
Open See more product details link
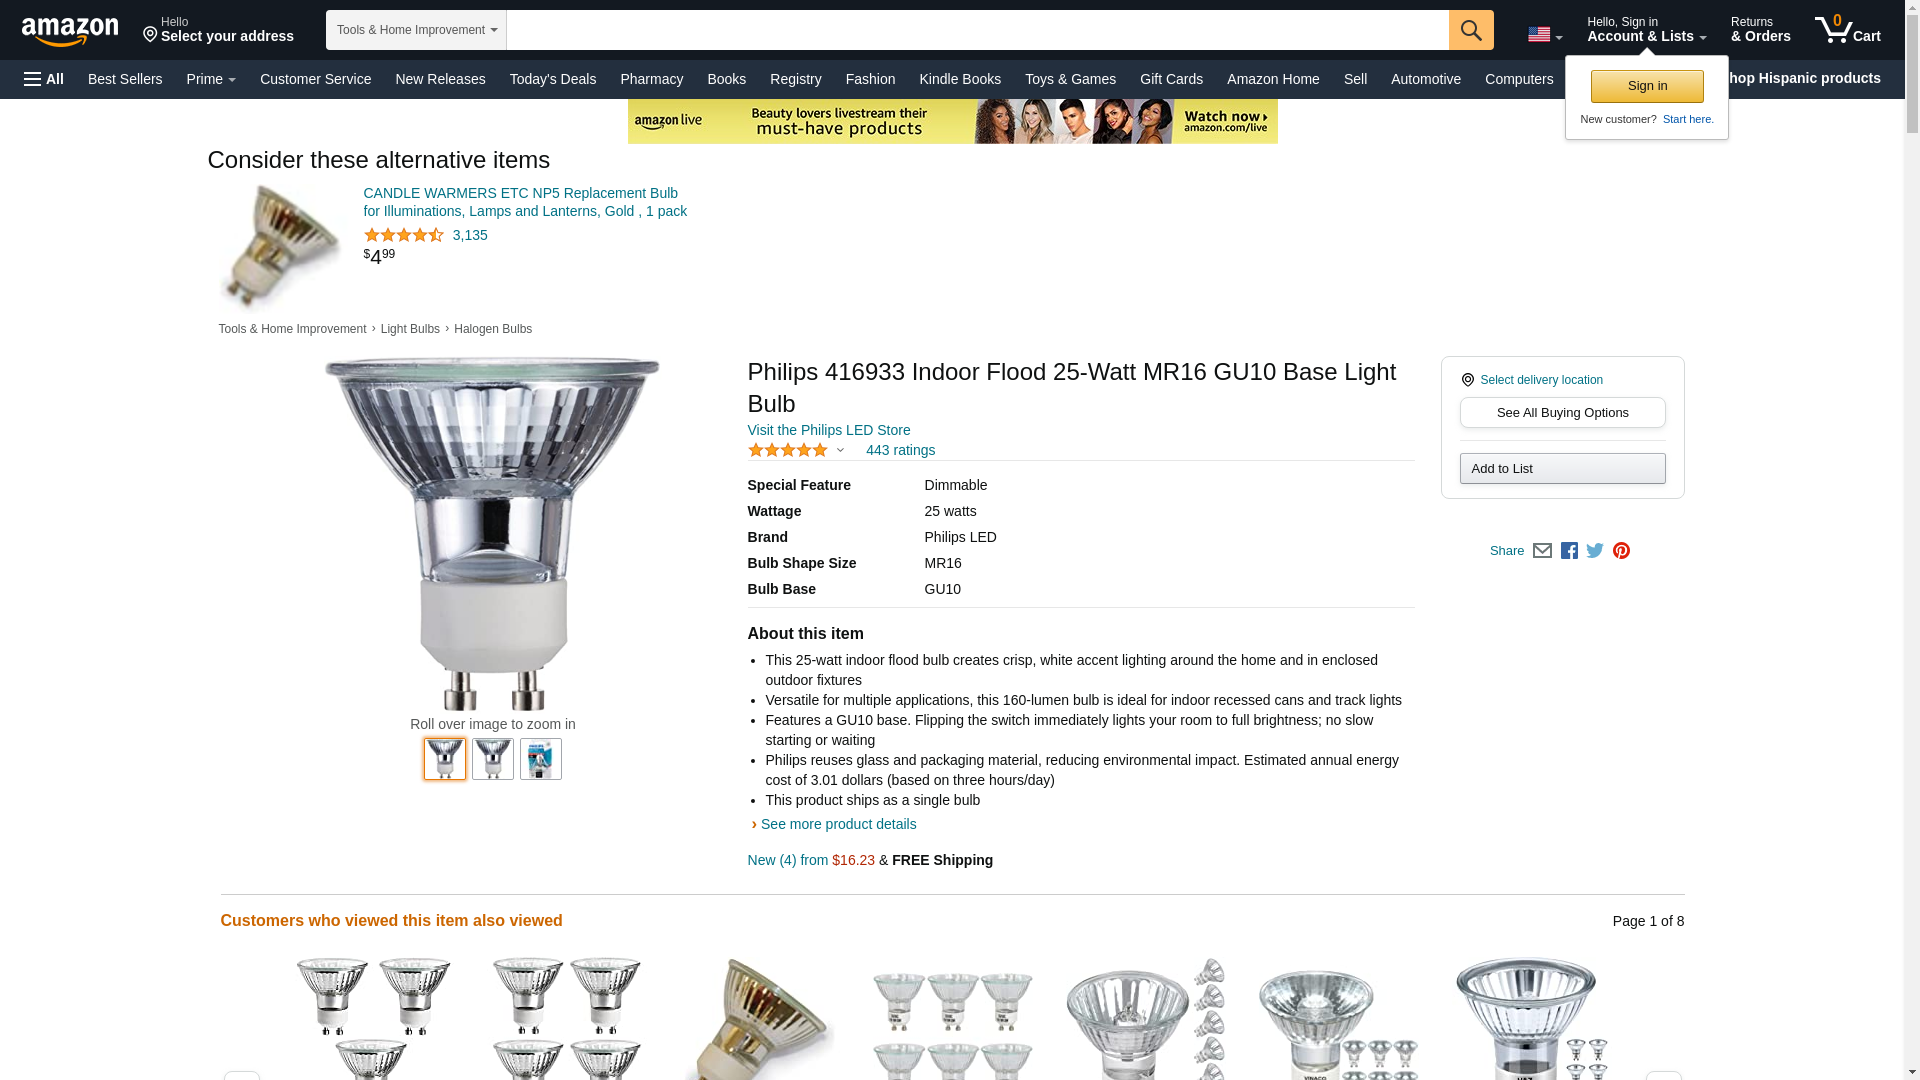(838, 824)
